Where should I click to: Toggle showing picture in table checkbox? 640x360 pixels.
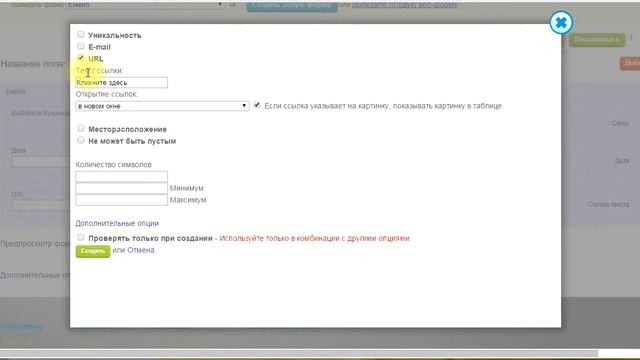[x=257, y=105]
